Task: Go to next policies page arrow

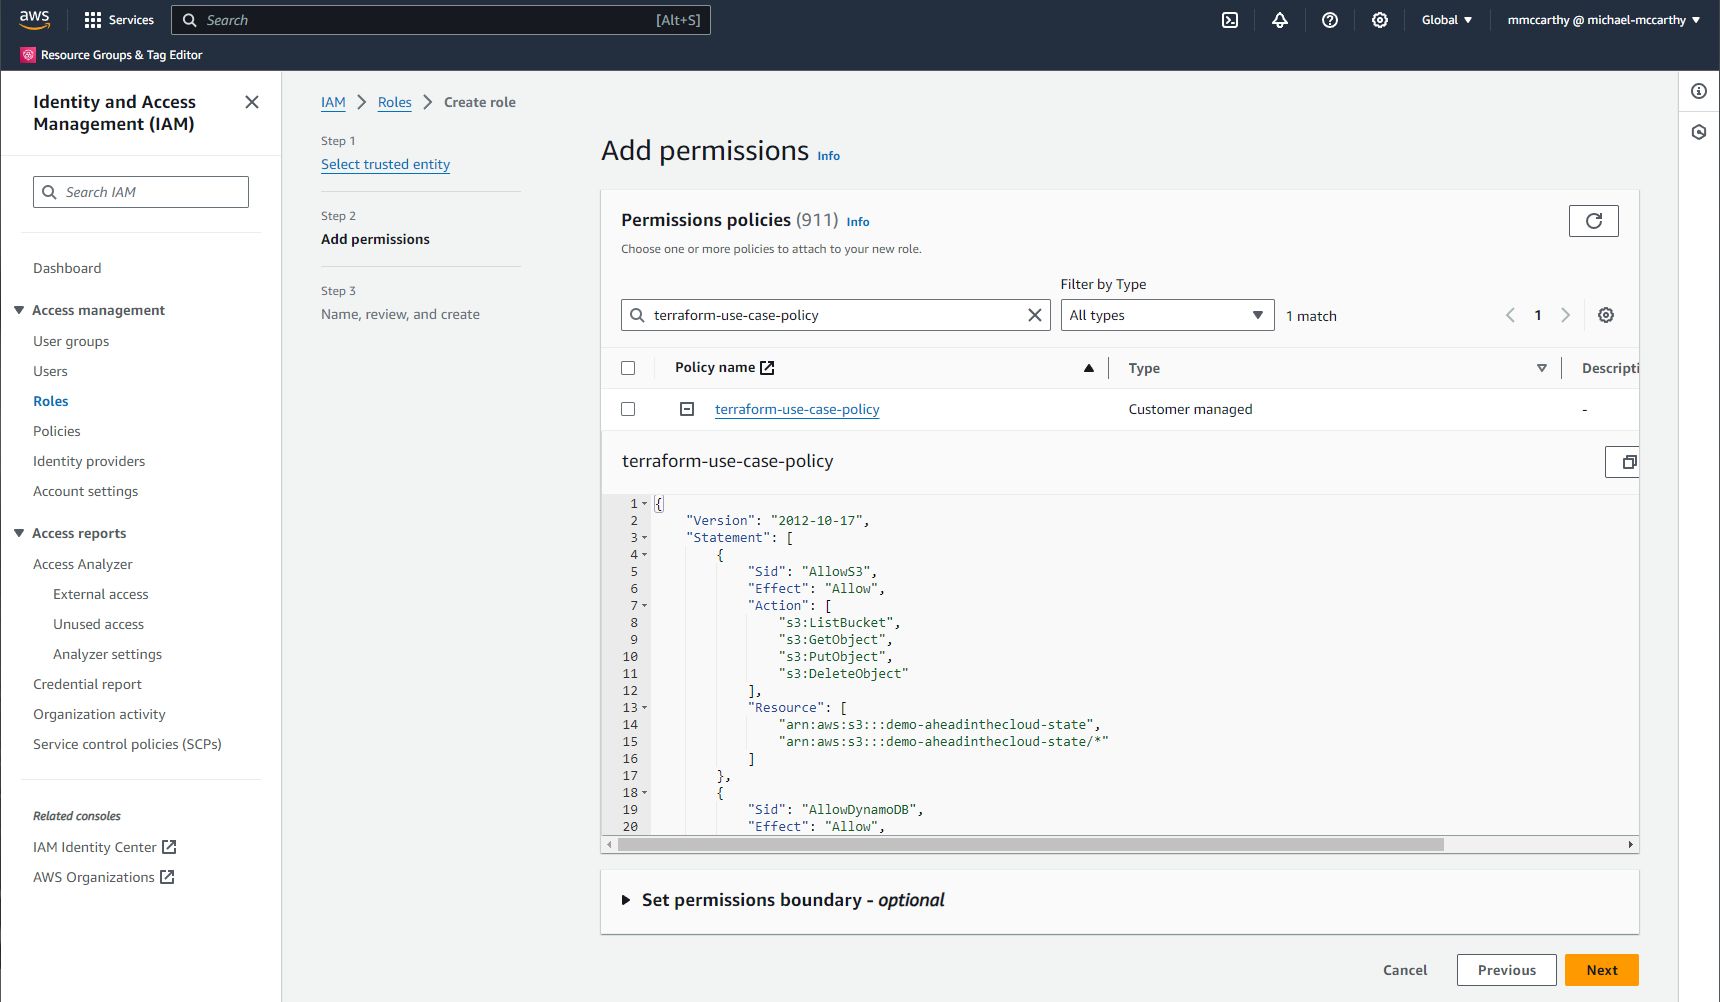Action: pyautogui.click(x=1566, y=315)
